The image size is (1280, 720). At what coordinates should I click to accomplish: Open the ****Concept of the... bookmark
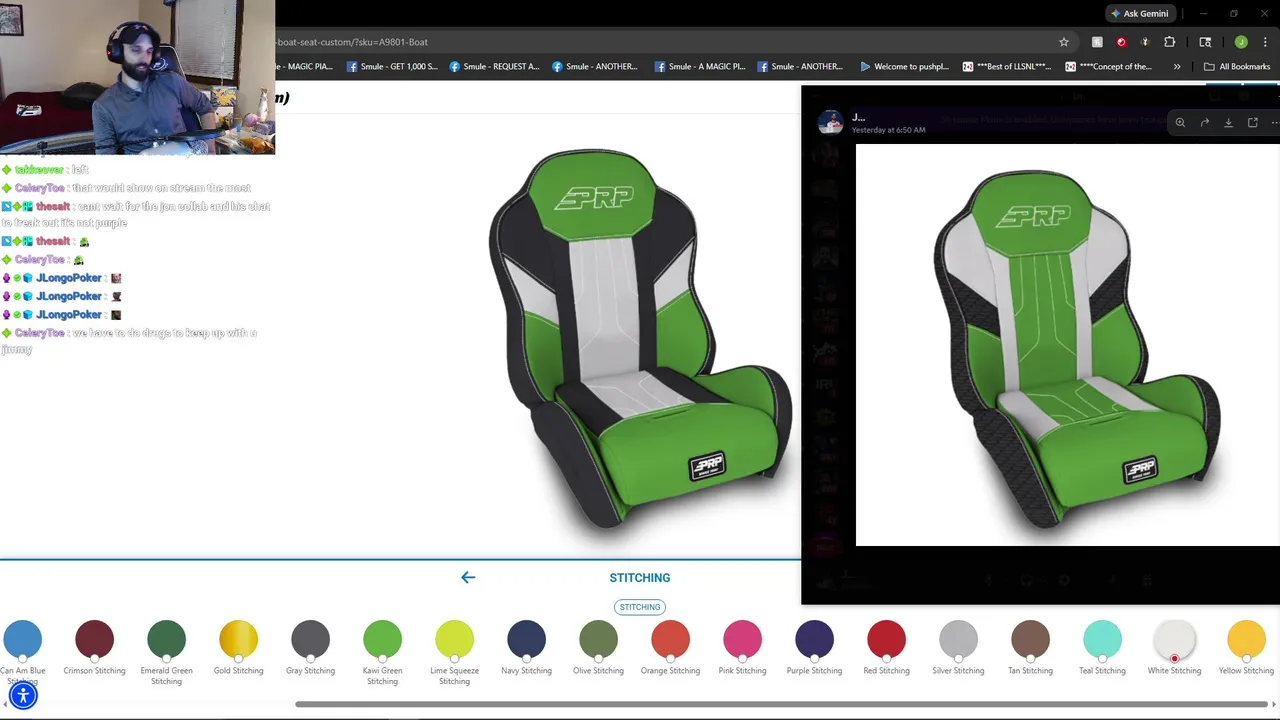pos(1109,67)
